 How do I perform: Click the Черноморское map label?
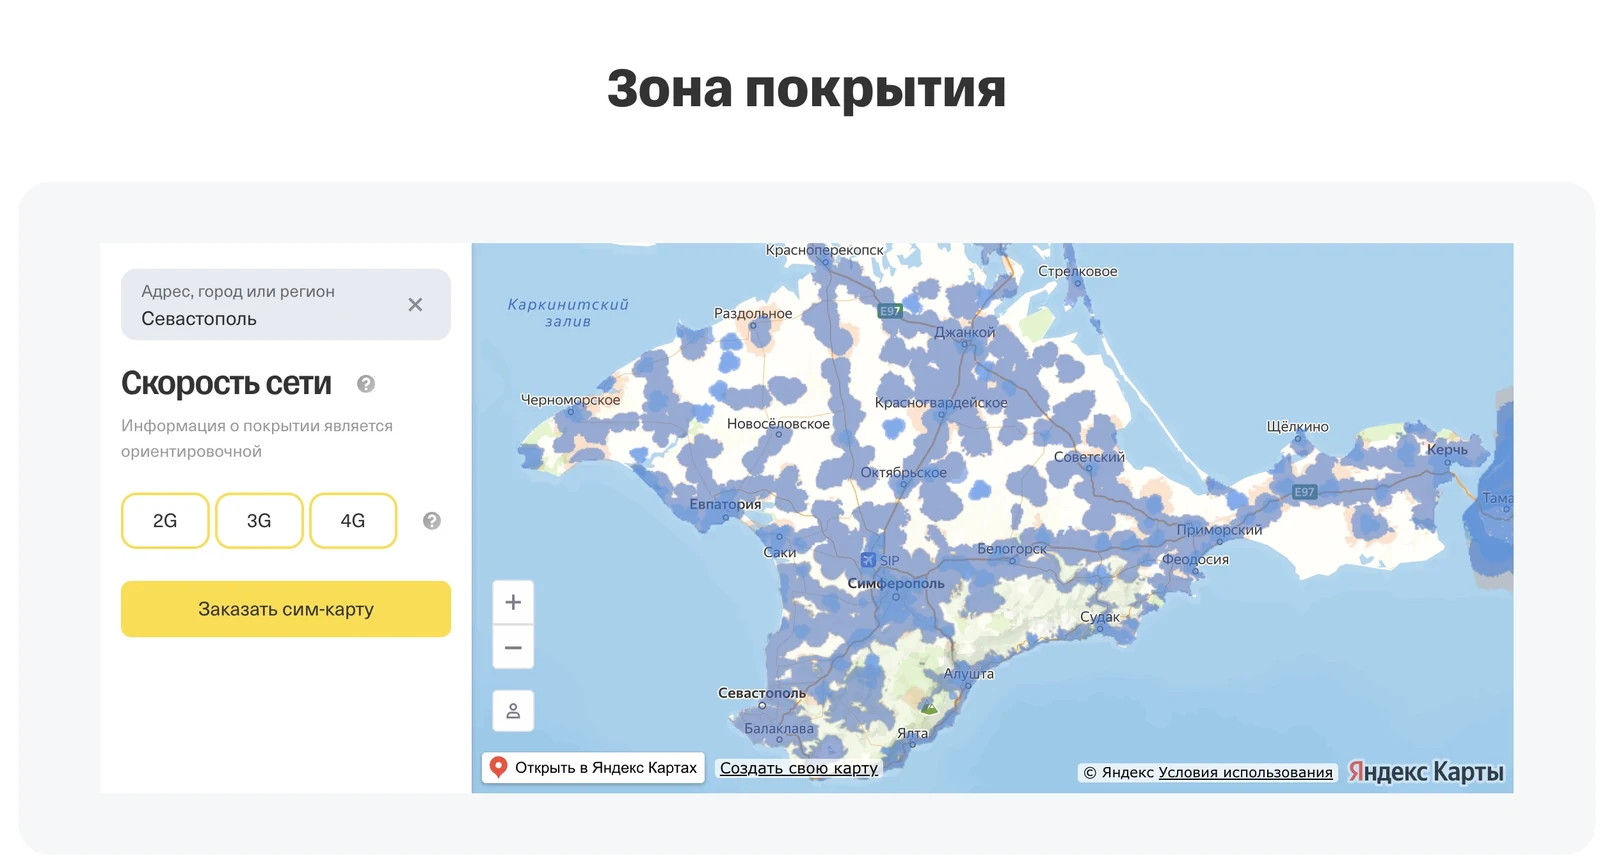[x=570, y=400]
